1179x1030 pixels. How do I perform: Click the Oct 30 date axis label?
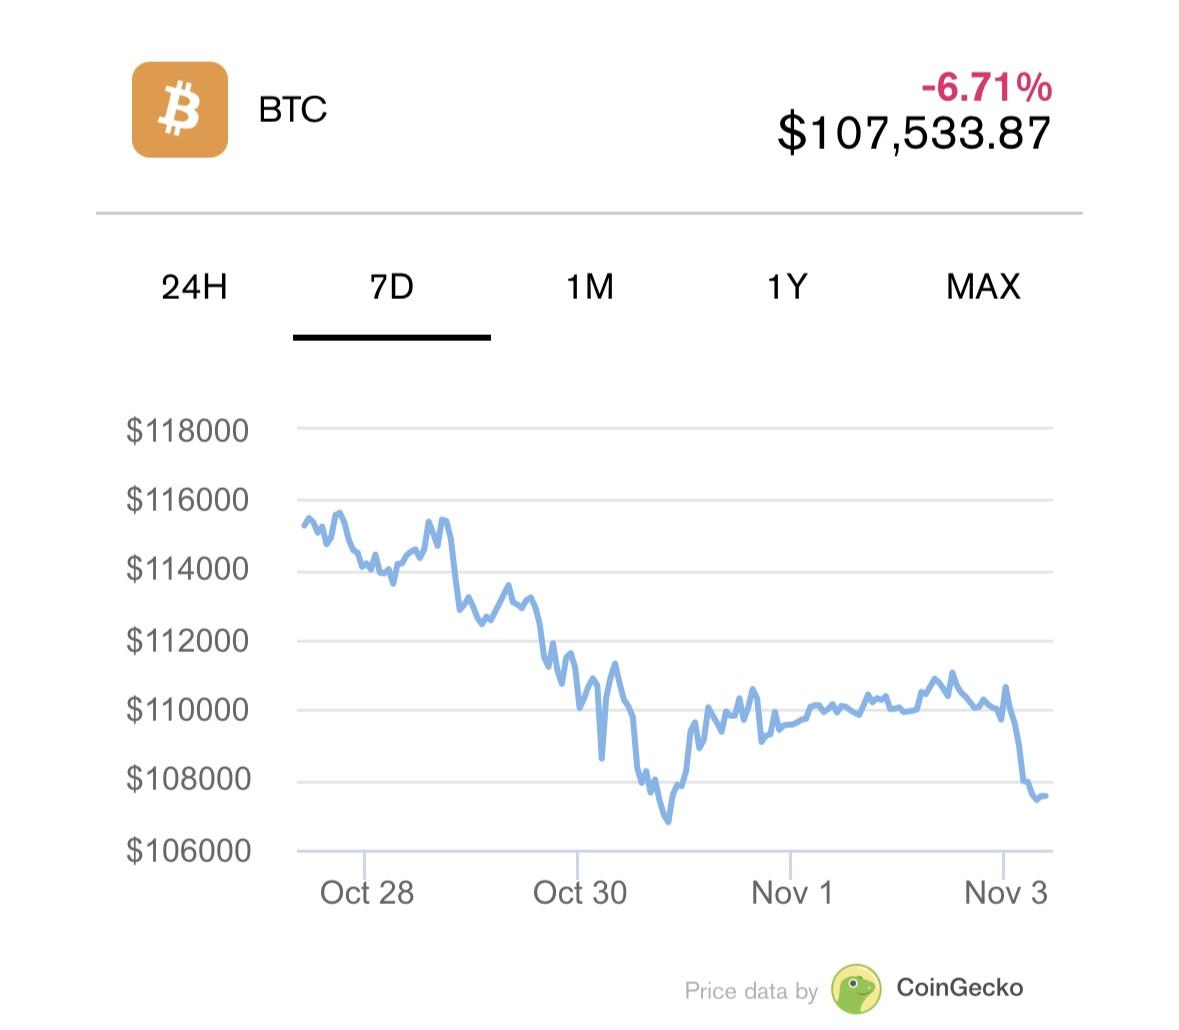coord(579,892)
